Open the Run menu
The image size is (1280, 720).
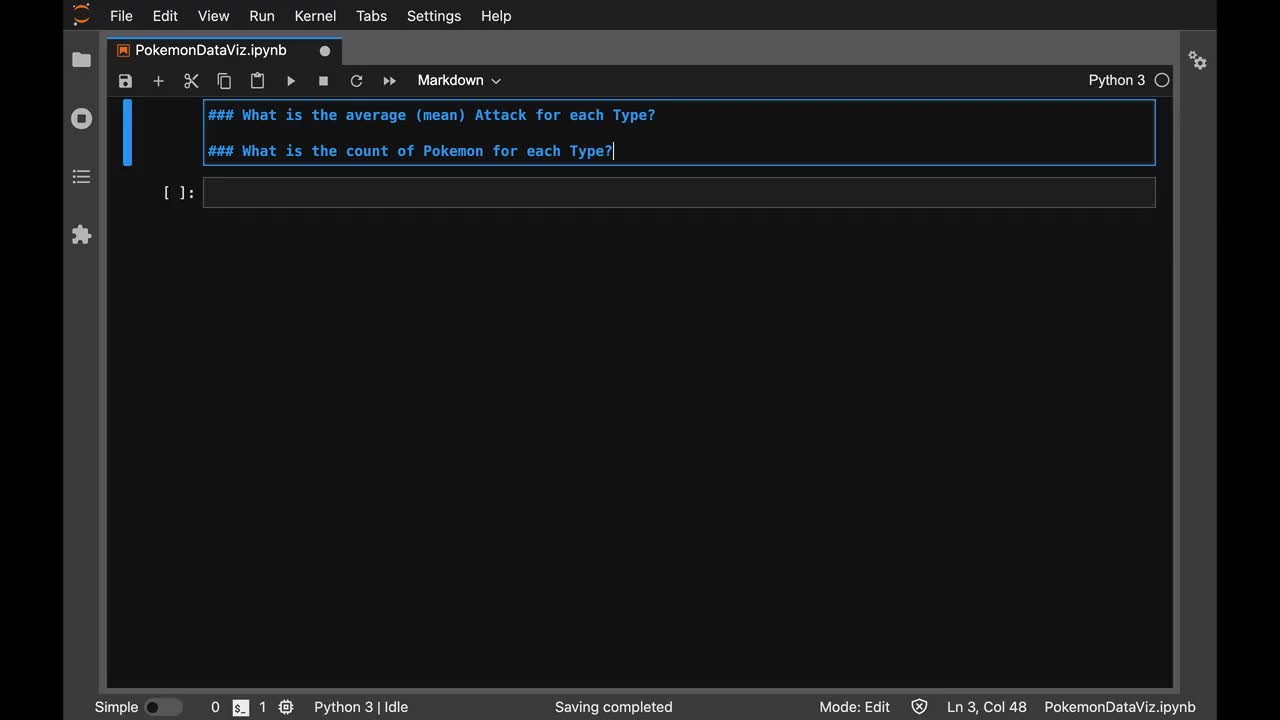[262, 16]
